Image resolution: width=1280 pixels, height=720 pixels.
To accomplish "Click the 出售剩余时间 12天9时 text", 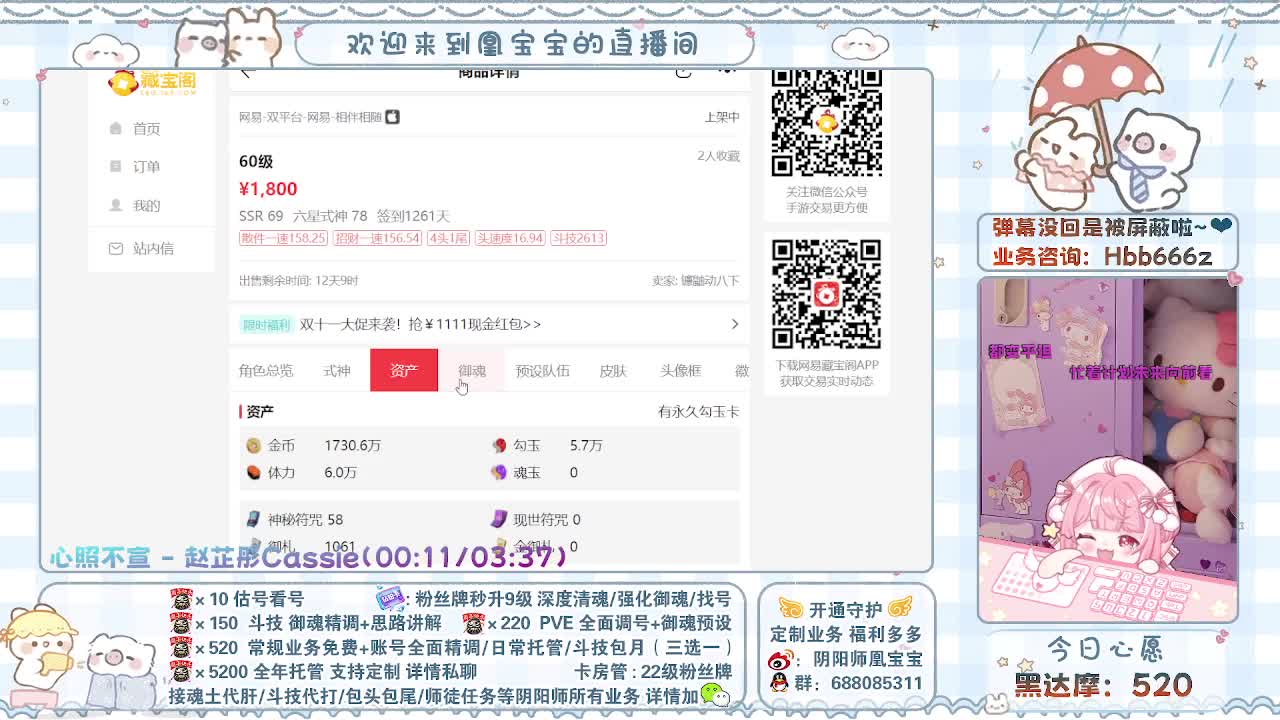I will pos(298,281).
